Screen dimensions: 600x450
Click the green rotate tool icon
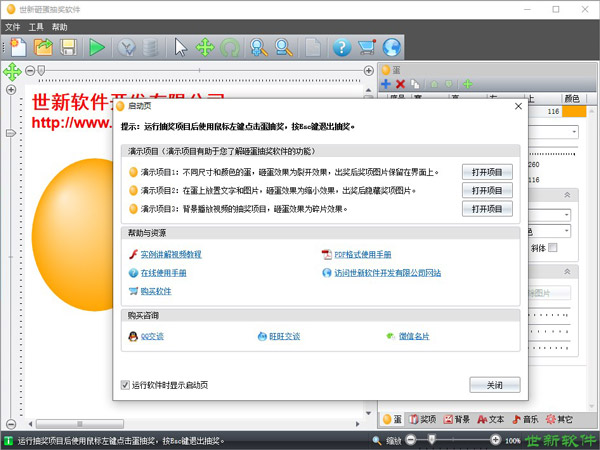(230, 48)
